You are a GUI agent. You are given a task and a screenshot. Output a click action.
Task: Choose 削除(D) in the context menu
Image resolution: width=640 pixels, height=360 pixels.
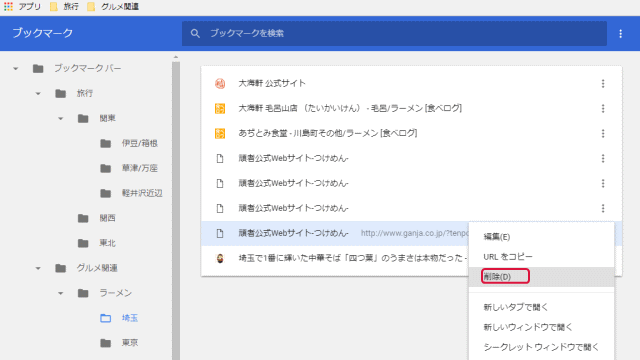click(x=542, y=277)
